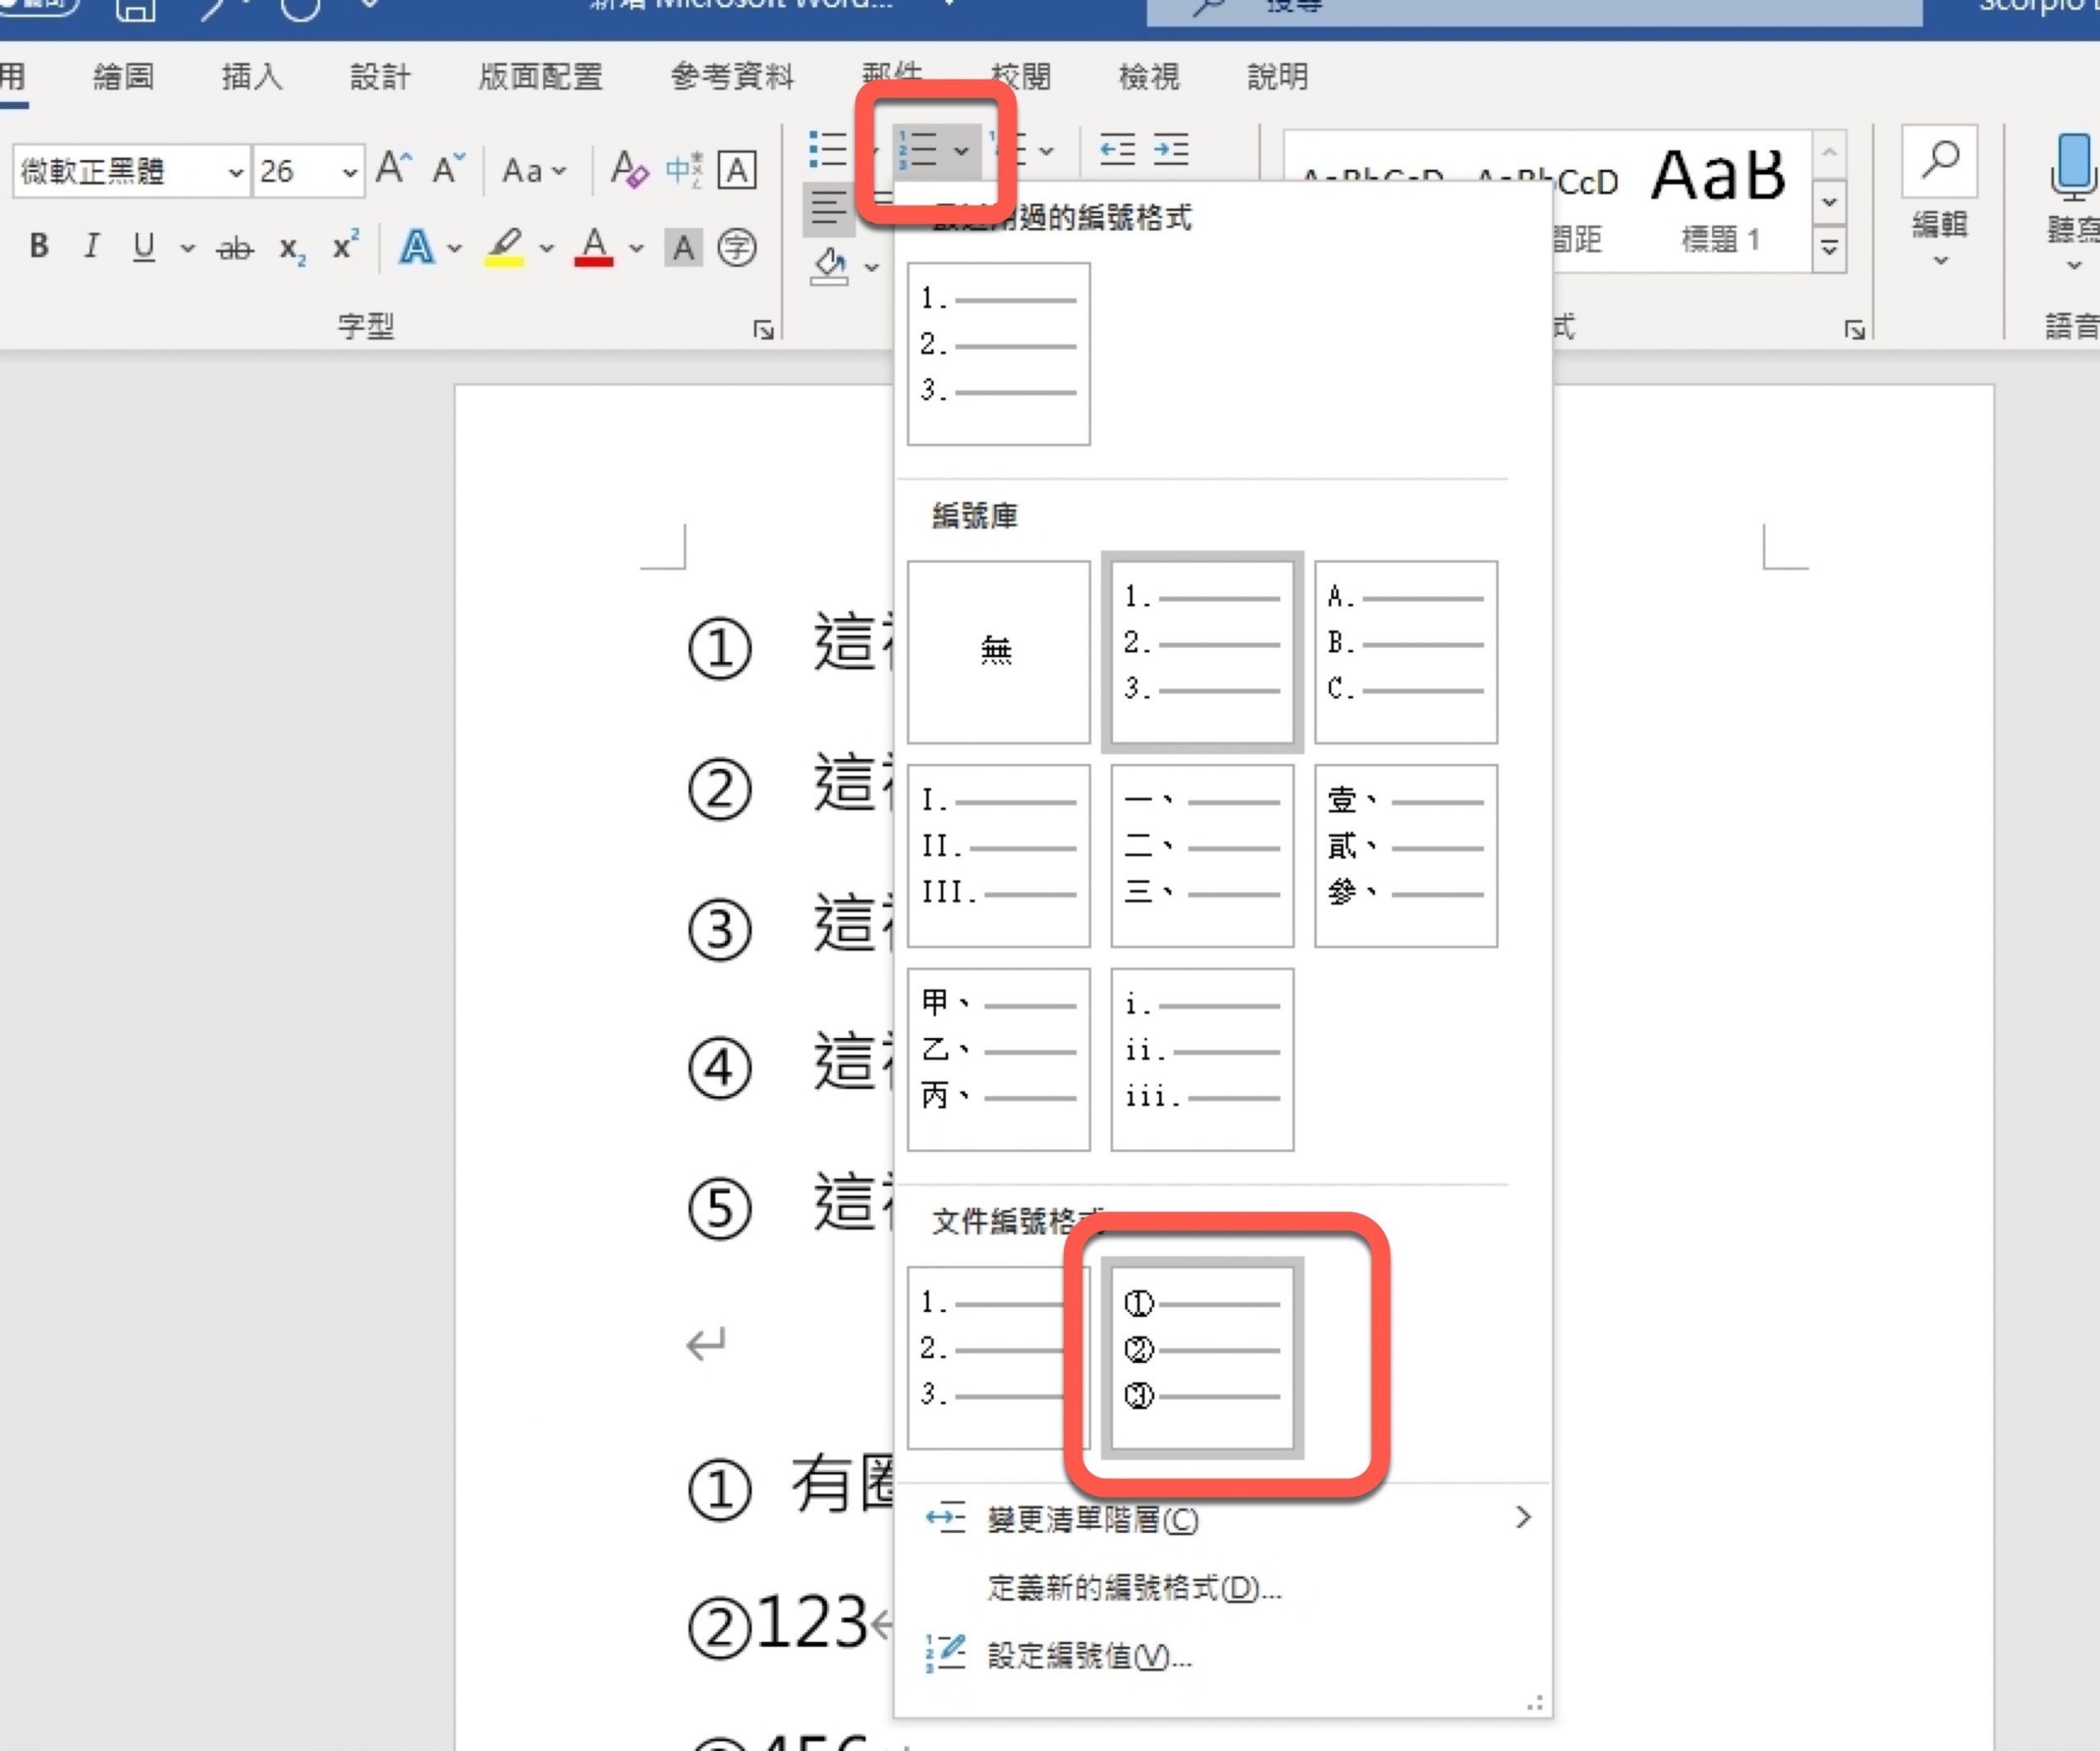Select circled number list format thumbnail

pos(1201,1357)
